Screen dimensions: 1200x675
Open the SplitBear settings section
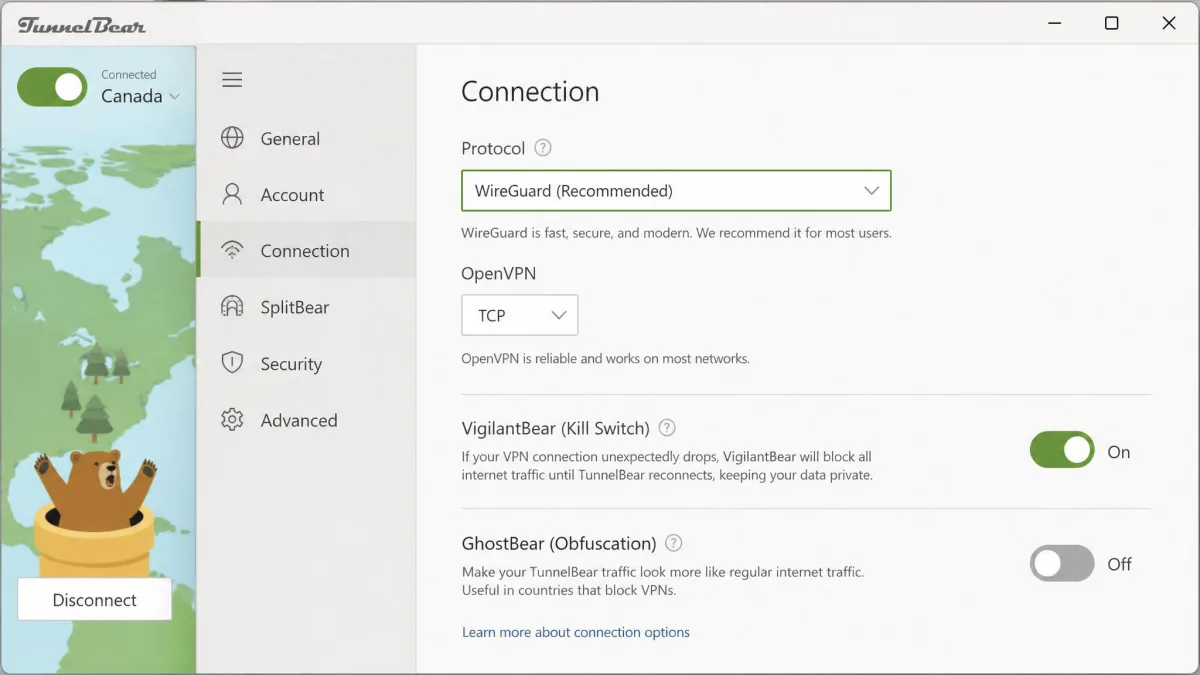pyautogui.click(x=307, y=307)
